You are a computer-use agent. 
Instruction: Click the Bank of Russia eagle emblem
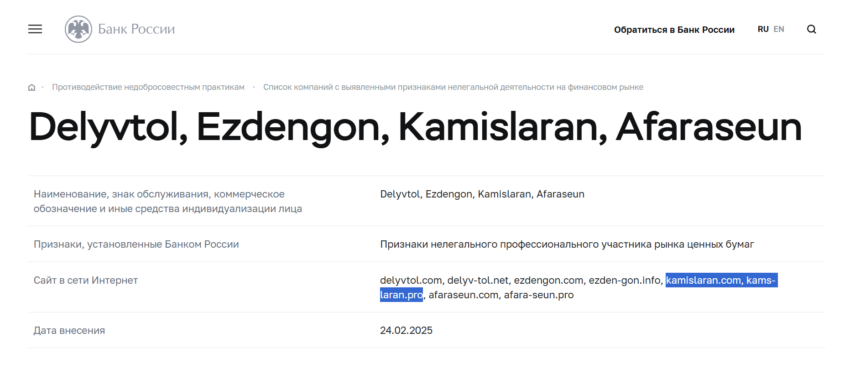click(78, 29)
